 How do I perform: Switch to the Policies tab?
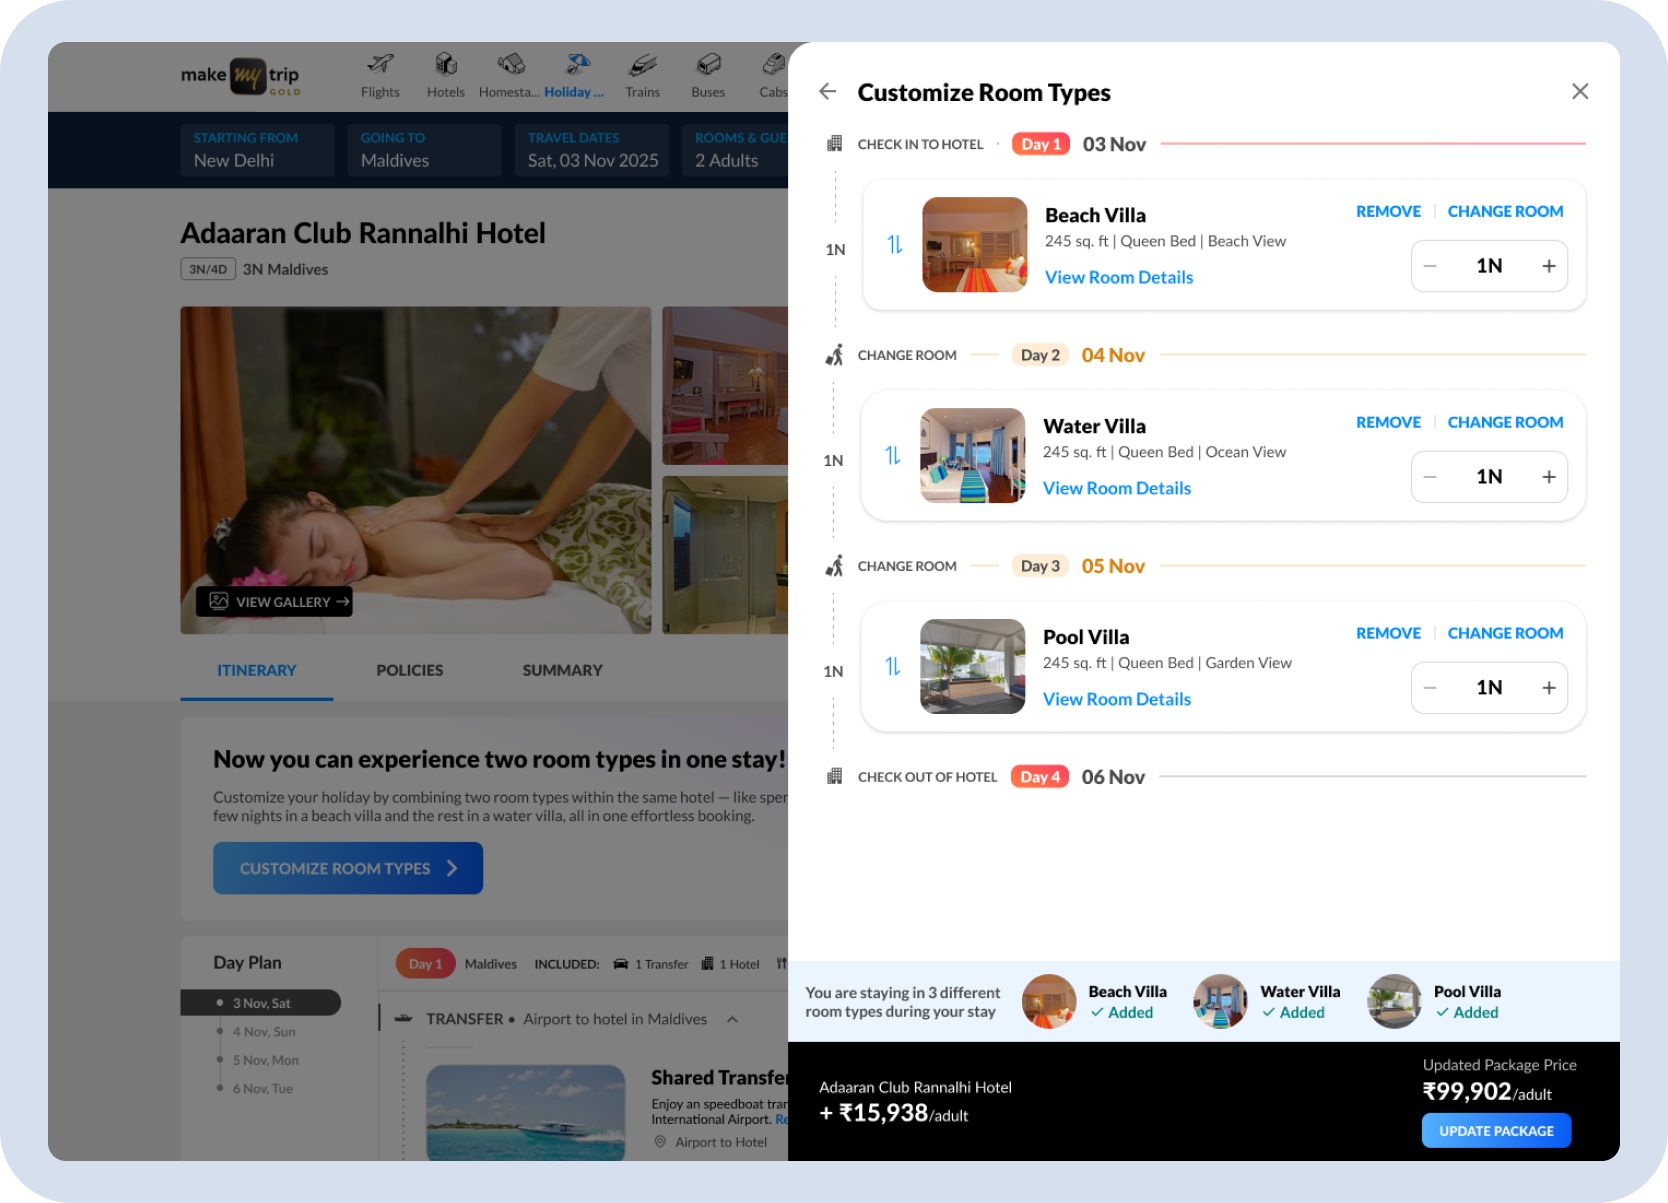tap(410, 671)
